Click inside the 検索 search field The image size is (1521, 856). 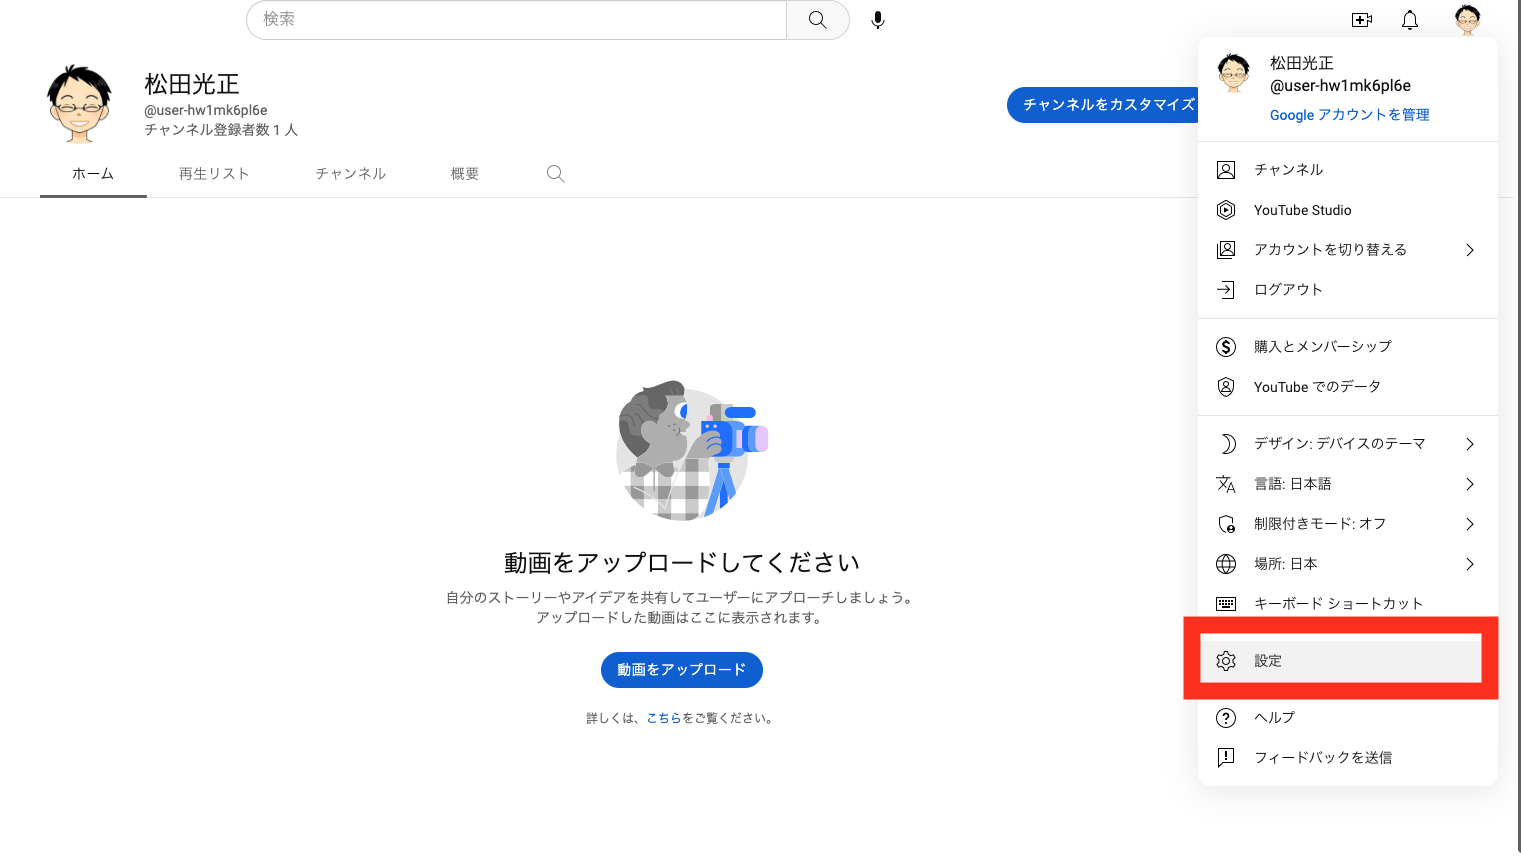pyautogui.click(x=516, y=20)
